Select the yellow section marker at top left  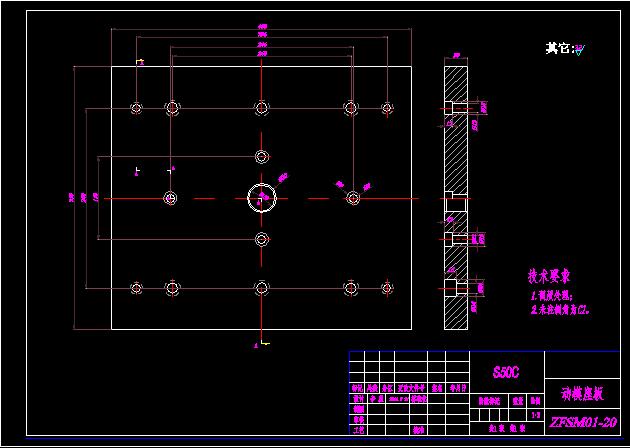139,62
